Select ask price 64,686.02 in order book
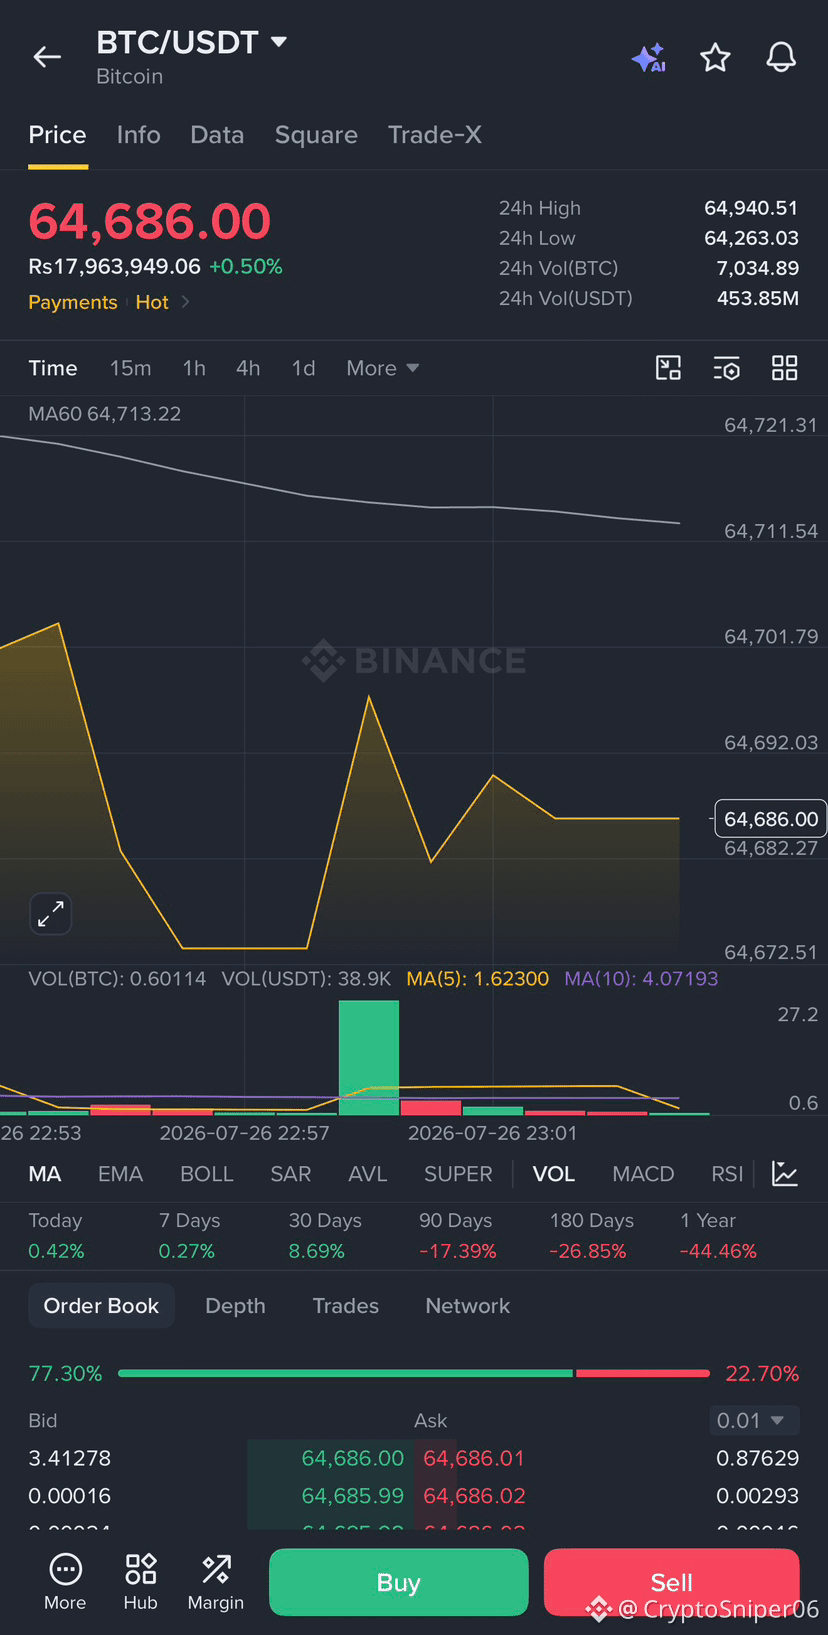 474,1496
